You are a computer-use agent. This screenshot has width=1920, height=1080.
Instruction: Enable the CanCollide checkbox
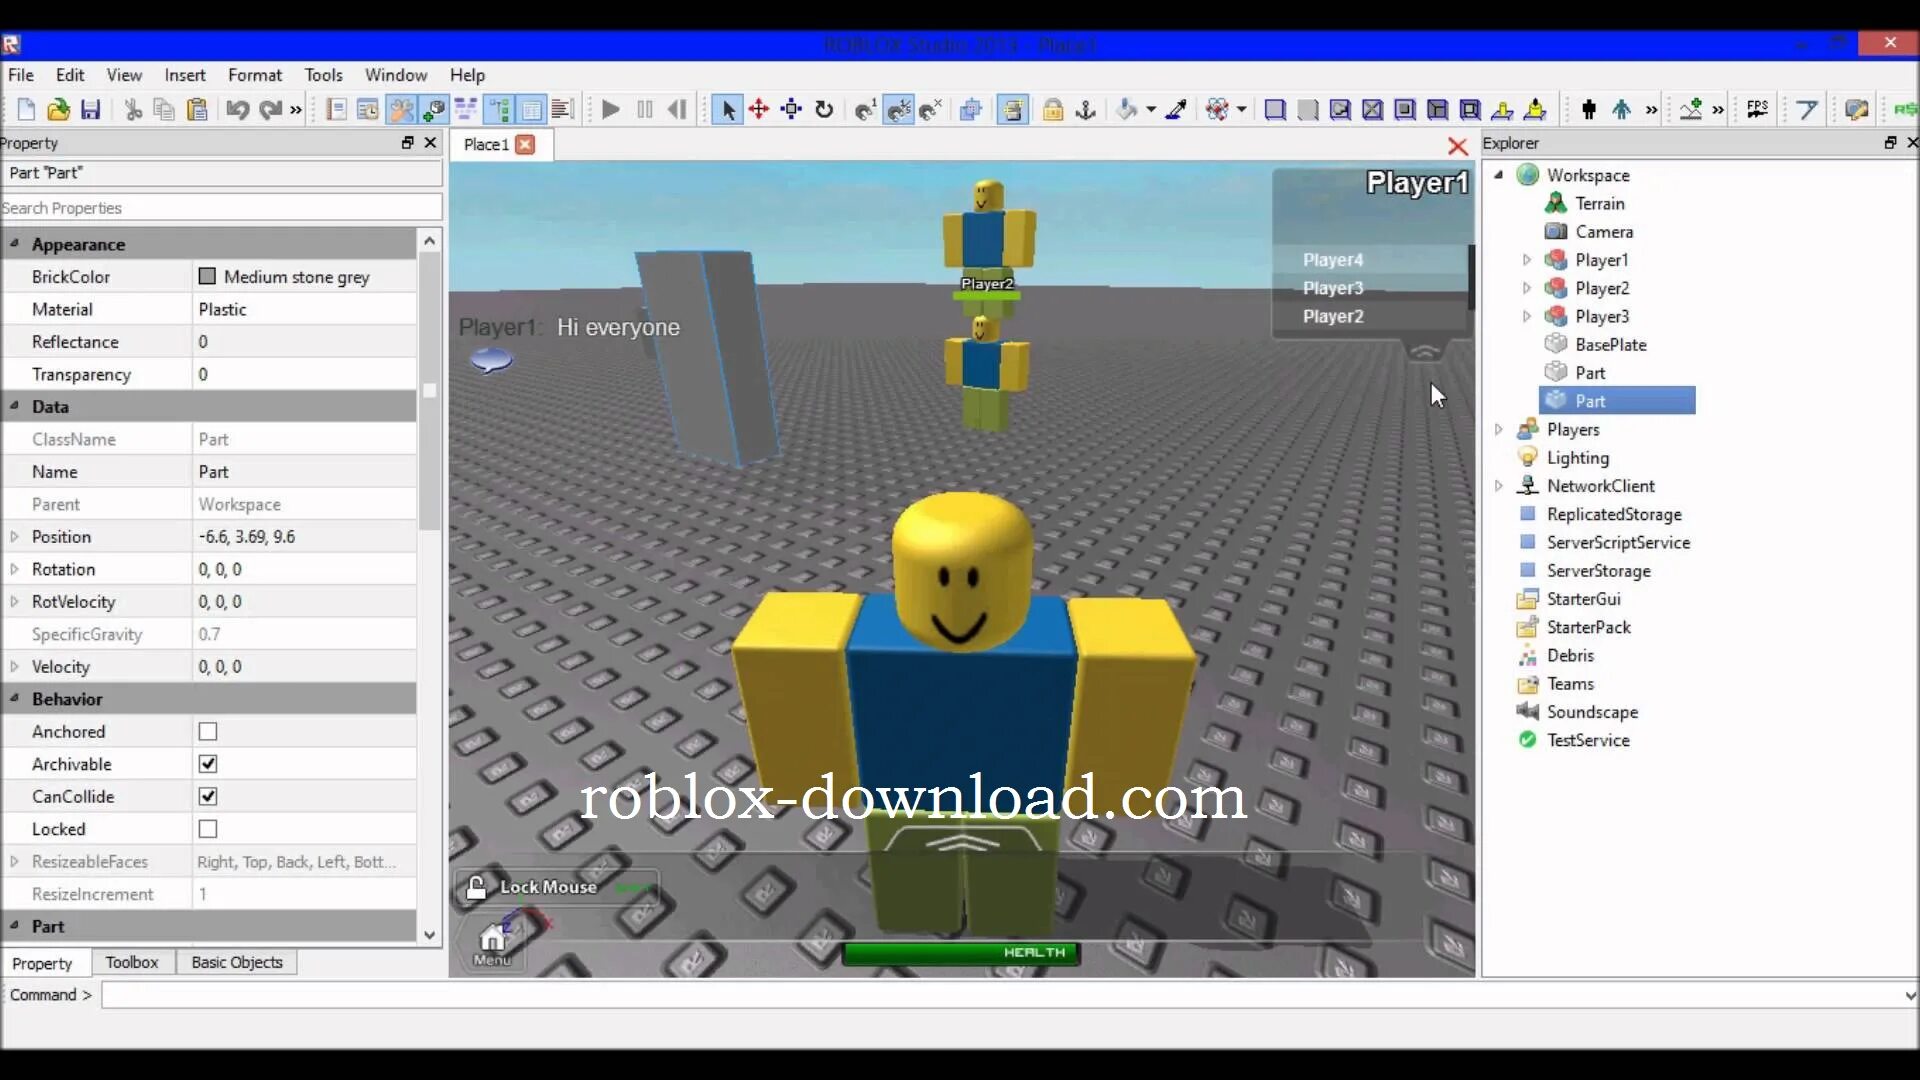[x=207, y=796]
